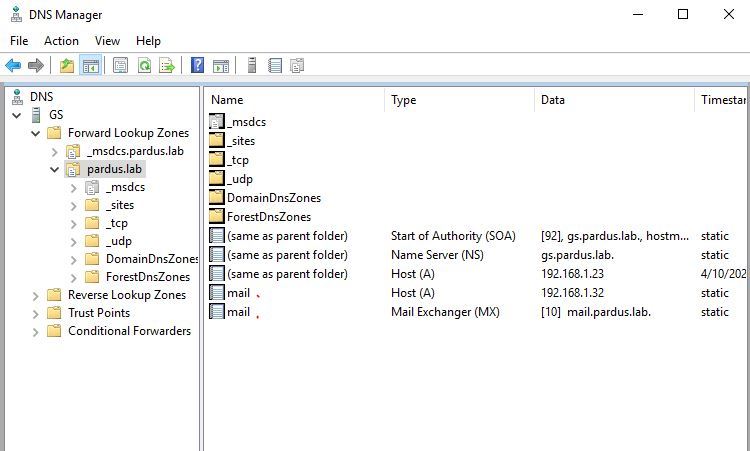Expand ForestDnsZones chevron in tree

[x=73, y=278]
